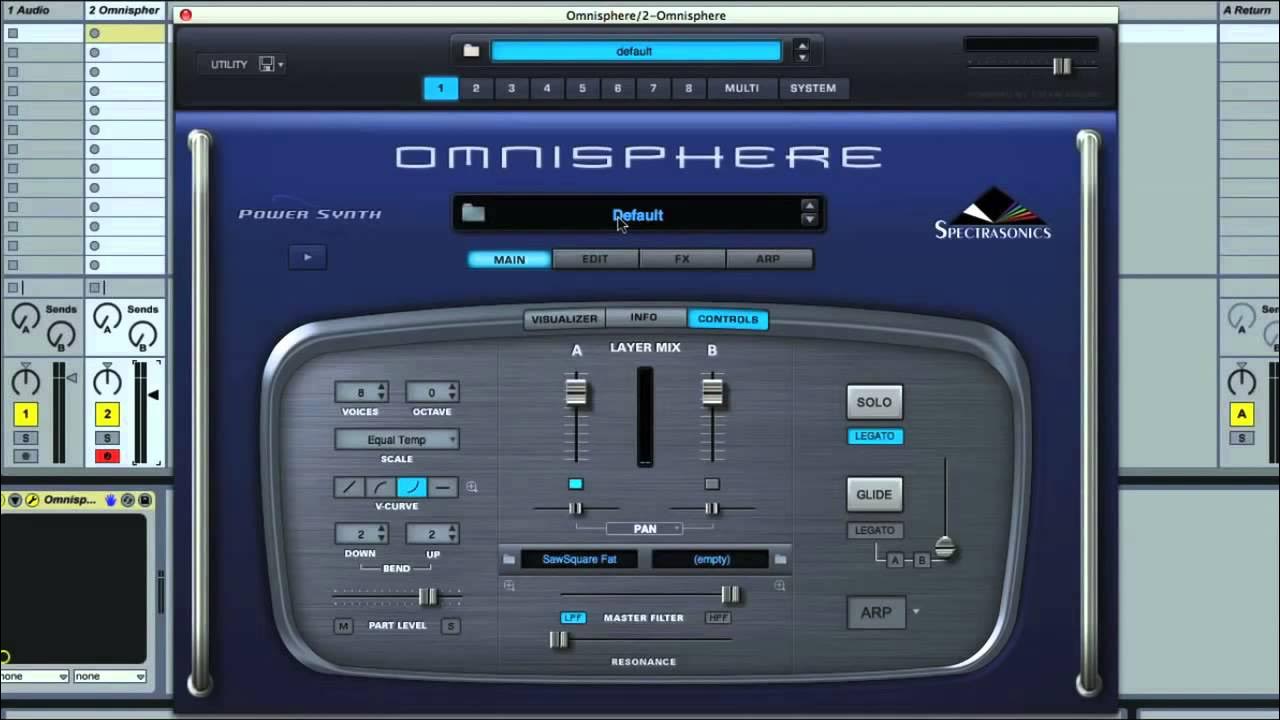The image size is (1280, 720).
Task: Click Bend Down stepper arrows
Action: click(x=380, y=535)
